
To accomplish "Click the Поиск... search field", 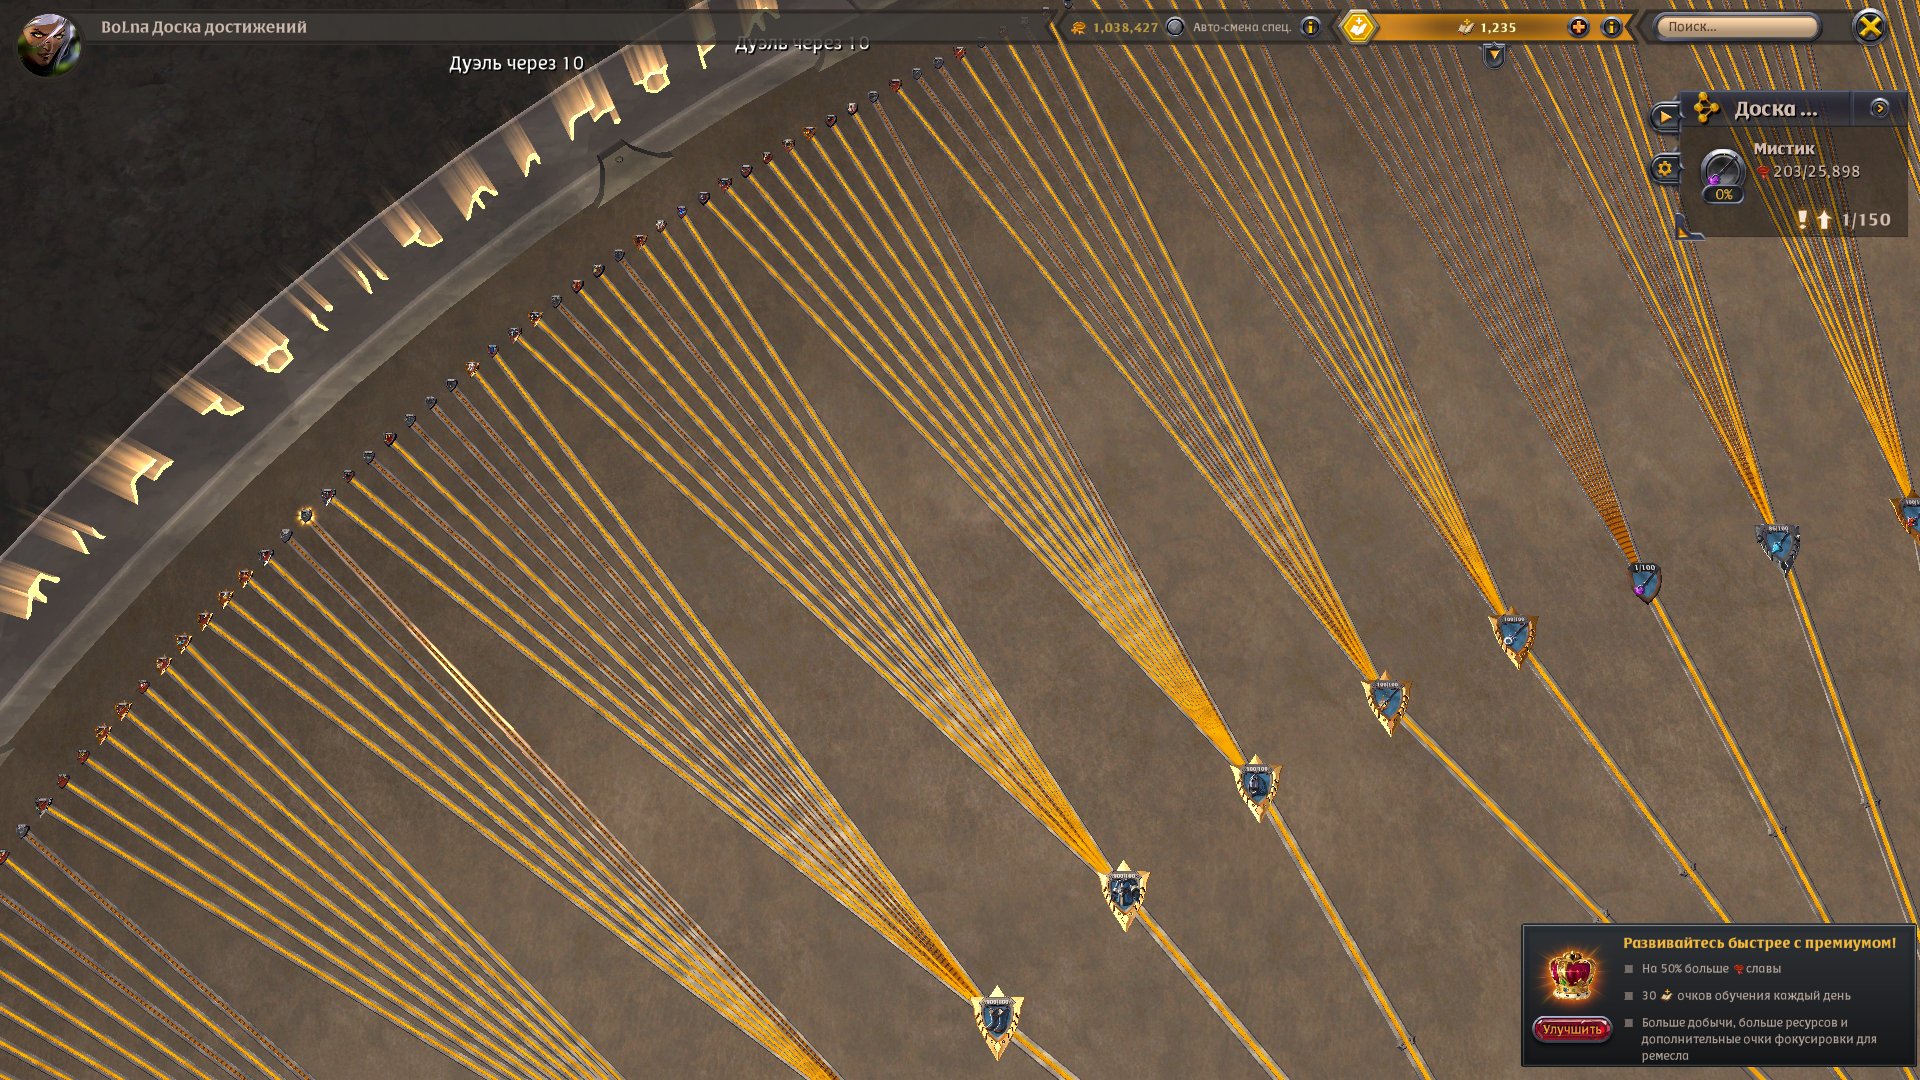I will (1736, 27).
